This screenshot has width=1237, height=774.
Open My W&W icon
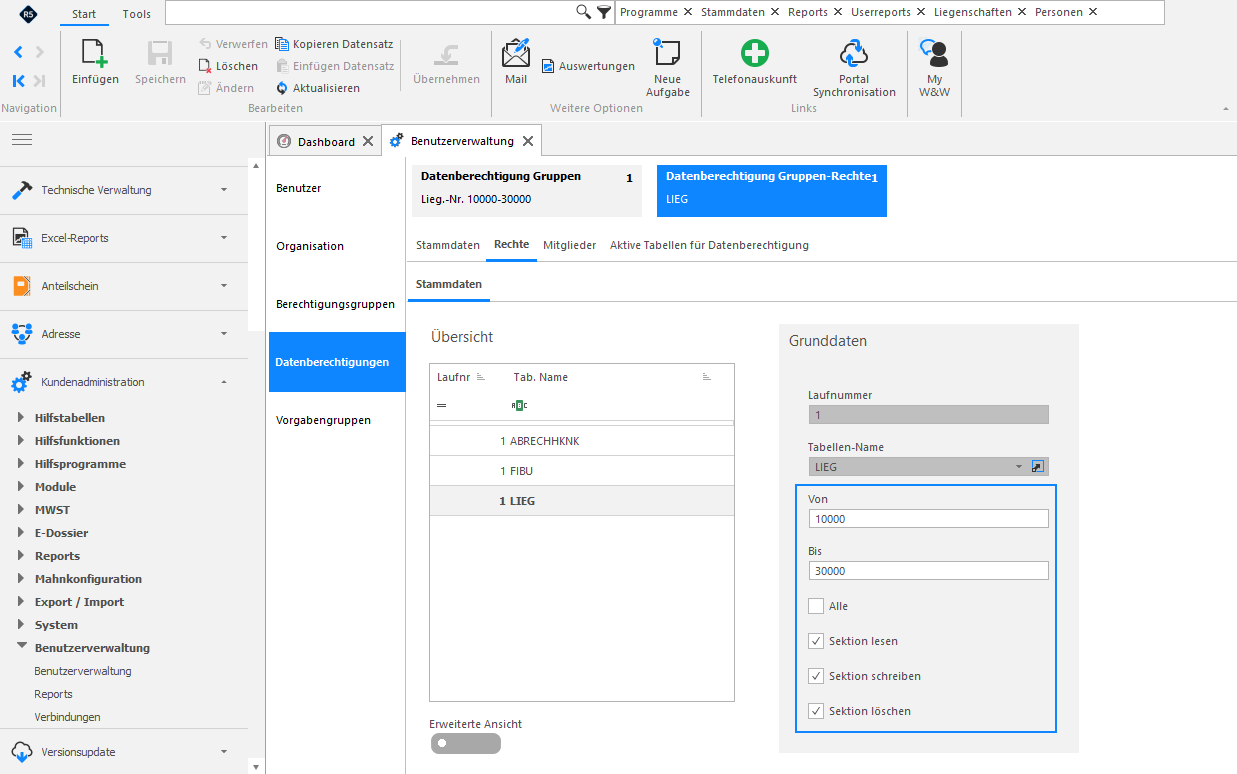[x=934, y=53]
